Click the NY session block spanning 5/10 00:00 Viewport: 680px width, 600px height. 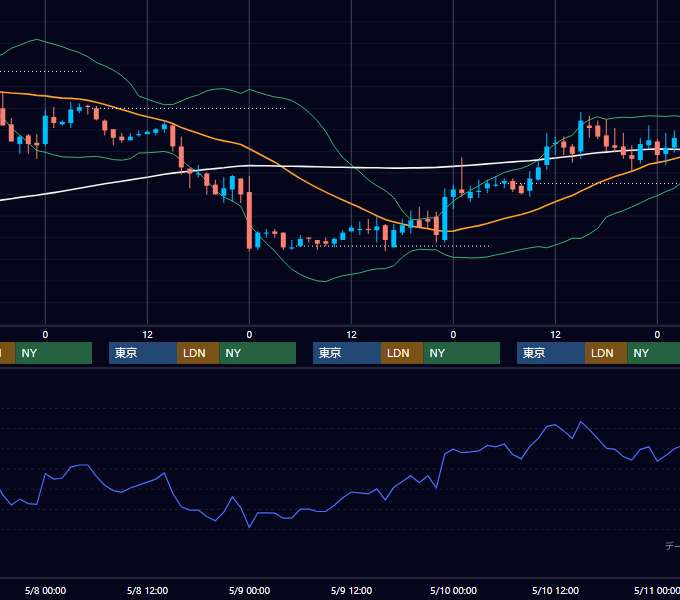461,353
